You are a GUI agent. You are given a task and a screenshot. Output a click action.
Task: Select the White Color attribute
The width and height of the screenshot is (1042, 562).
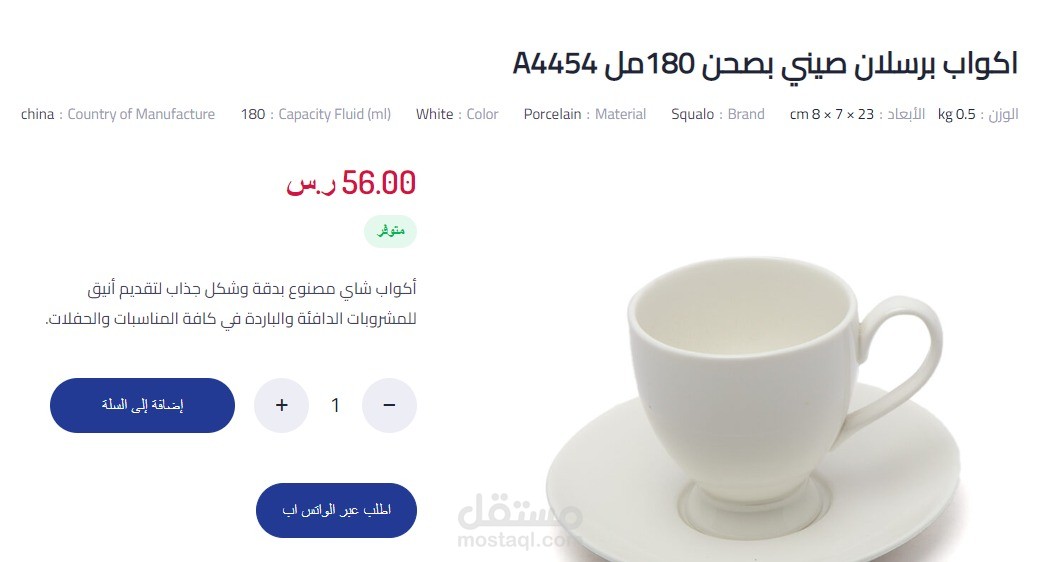[457, 114]
